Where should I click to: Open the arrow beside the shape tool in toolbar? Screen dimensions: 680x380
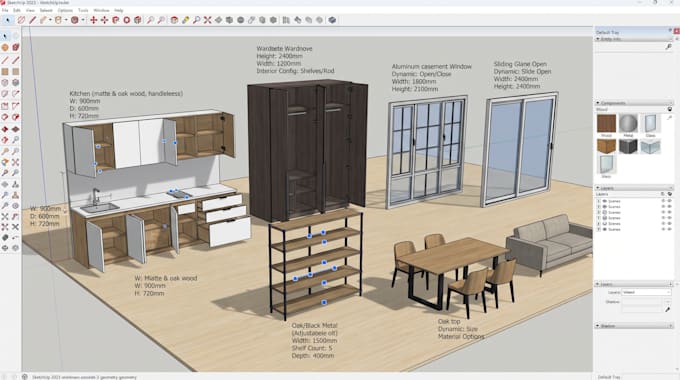point(66,20)
